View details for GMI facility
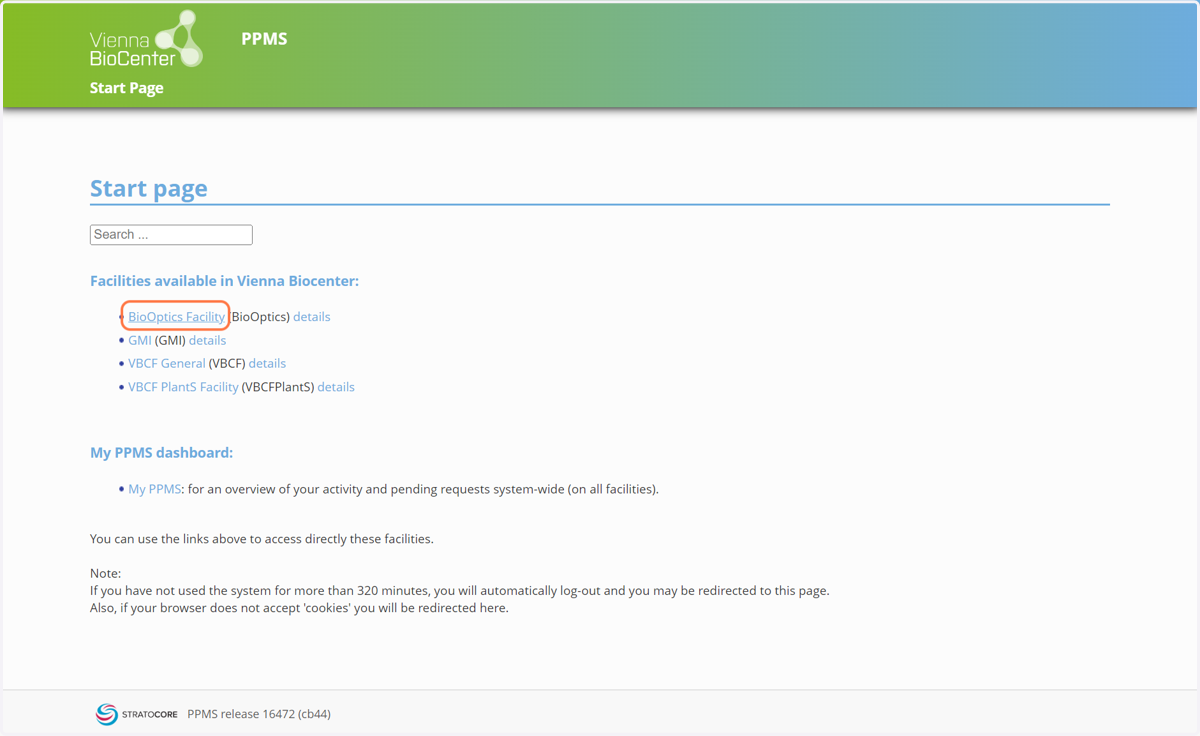This screenshot has height=736, width=1200. pos(207,340)
